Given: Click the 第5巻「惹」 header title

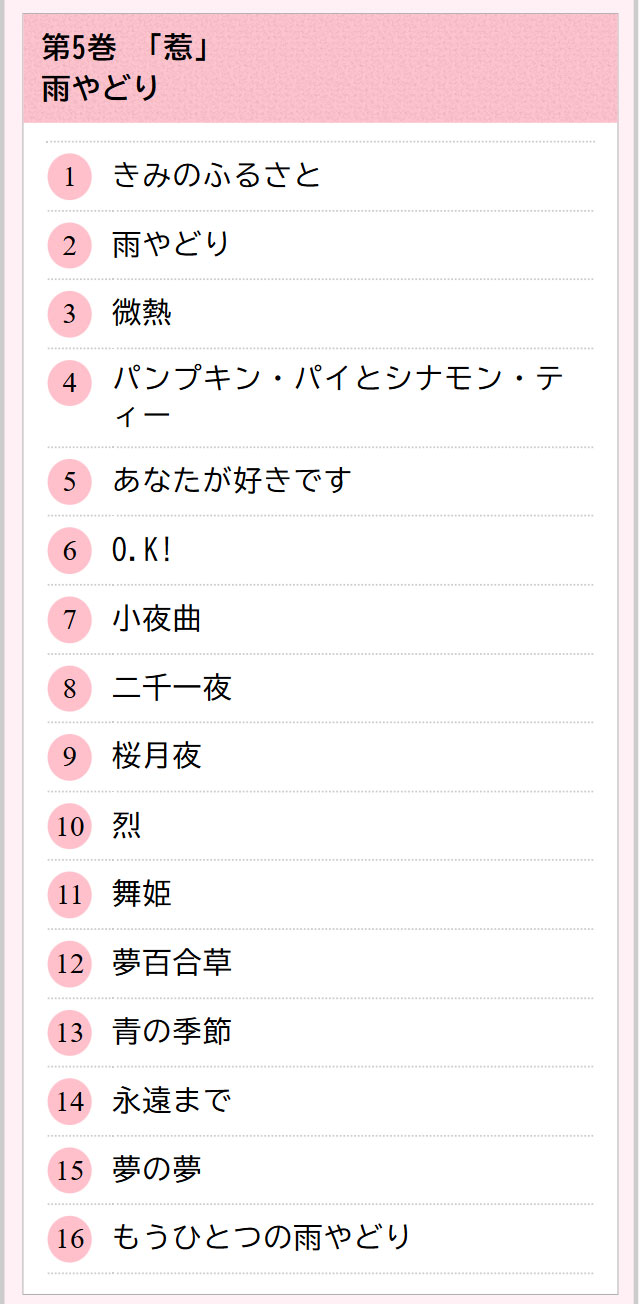Looking at the screenshot, I should tap(125, 48).
